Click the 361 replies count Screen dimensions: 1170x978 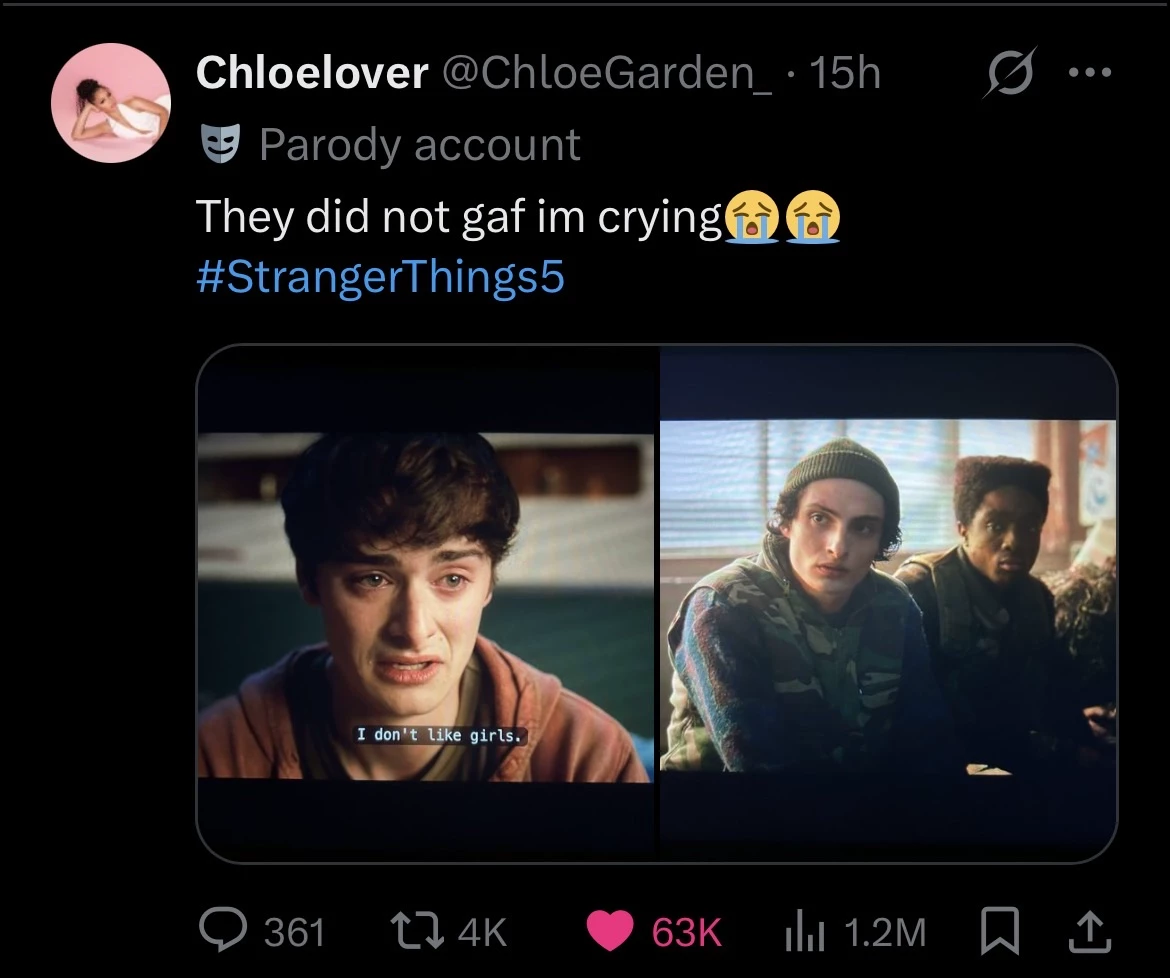pos(294,933)
